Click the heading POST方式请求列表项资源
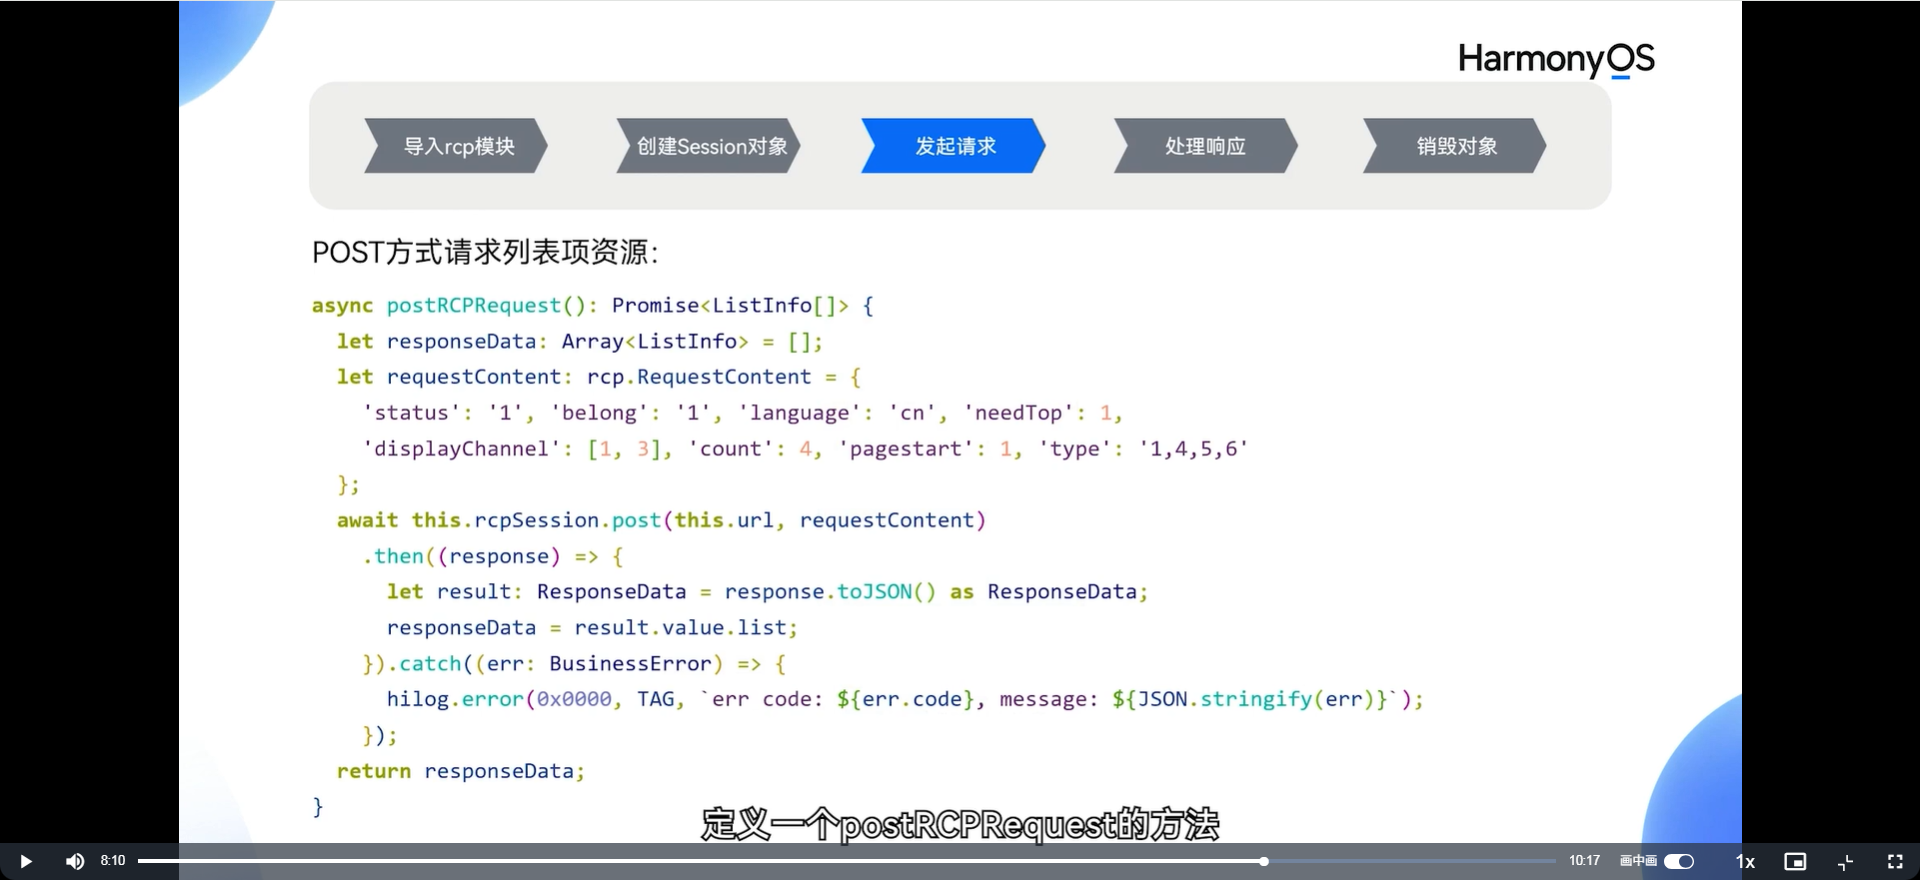The width and height of the screenshot is (1920, 880). click(x=485, y=252)
